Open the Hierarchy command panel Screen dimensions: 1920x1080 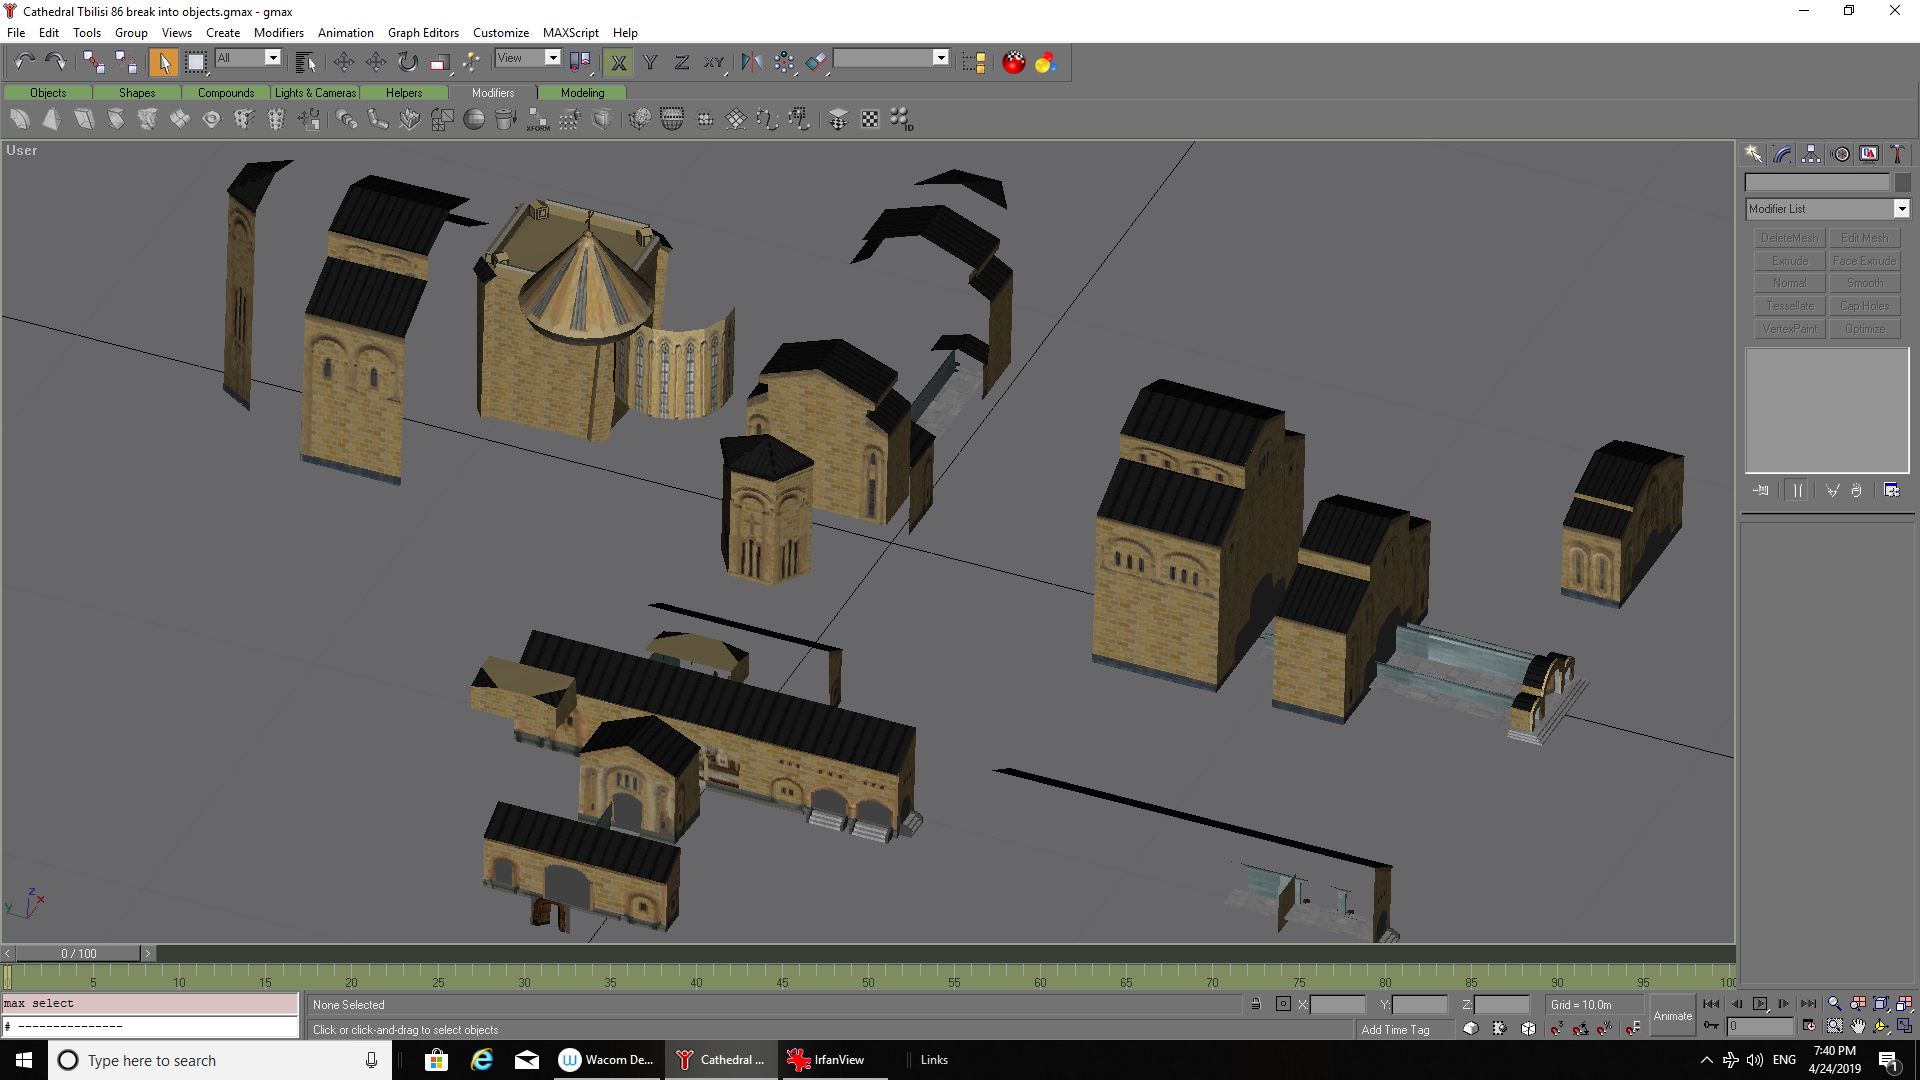pyautogui.click(x=1811, y=154)
